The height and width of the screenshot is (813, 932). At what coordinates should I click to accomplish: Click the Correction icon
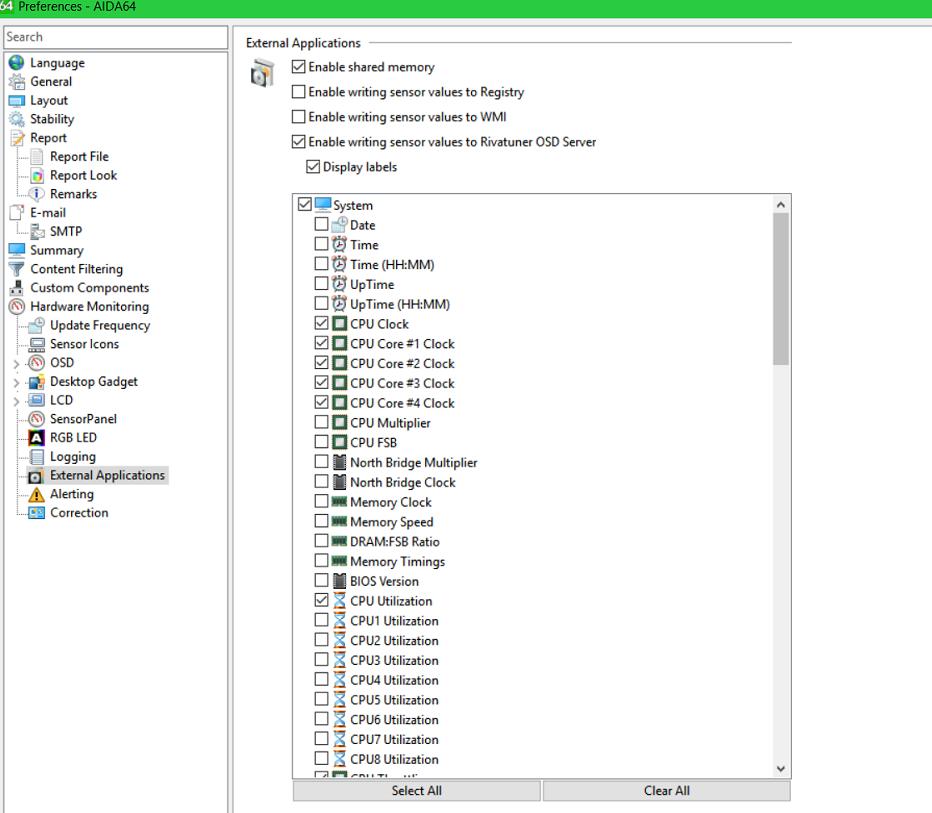pos(37,513)
